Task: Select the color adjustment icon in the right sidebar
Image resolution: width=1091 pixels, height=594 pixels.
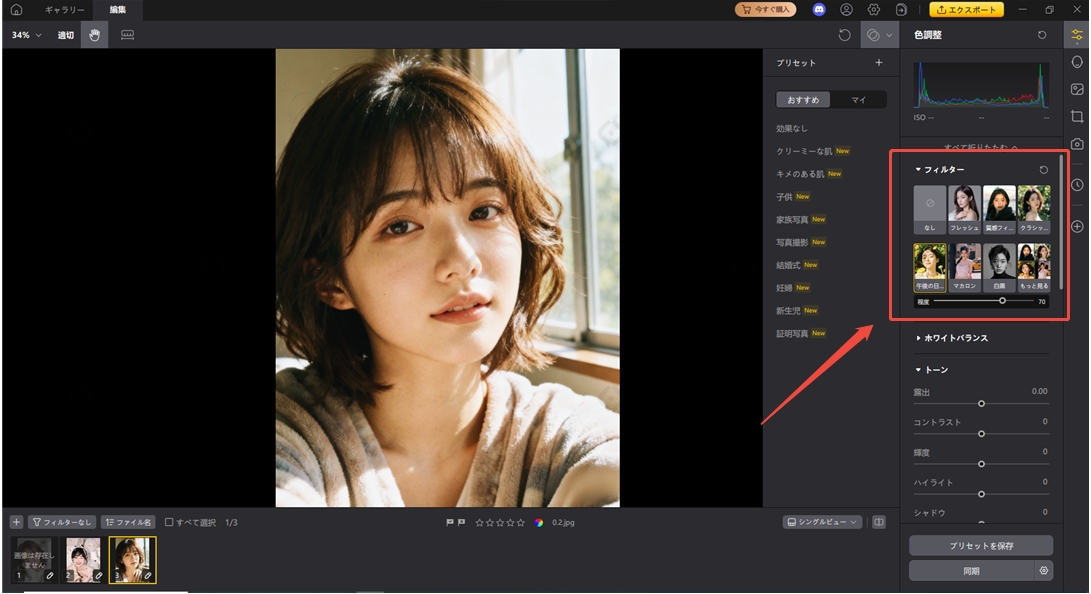Action: pos(1077,35)
